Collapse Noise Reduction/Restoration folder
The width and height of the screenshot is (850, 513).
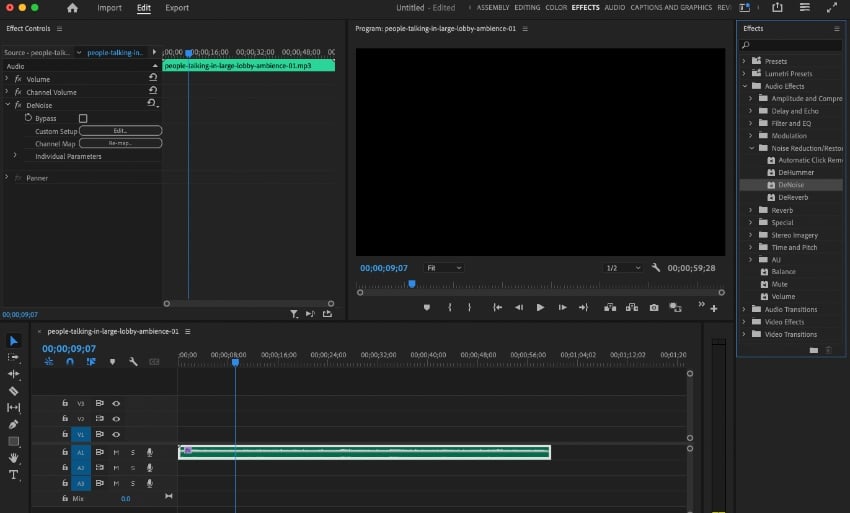tap(751, 148)
